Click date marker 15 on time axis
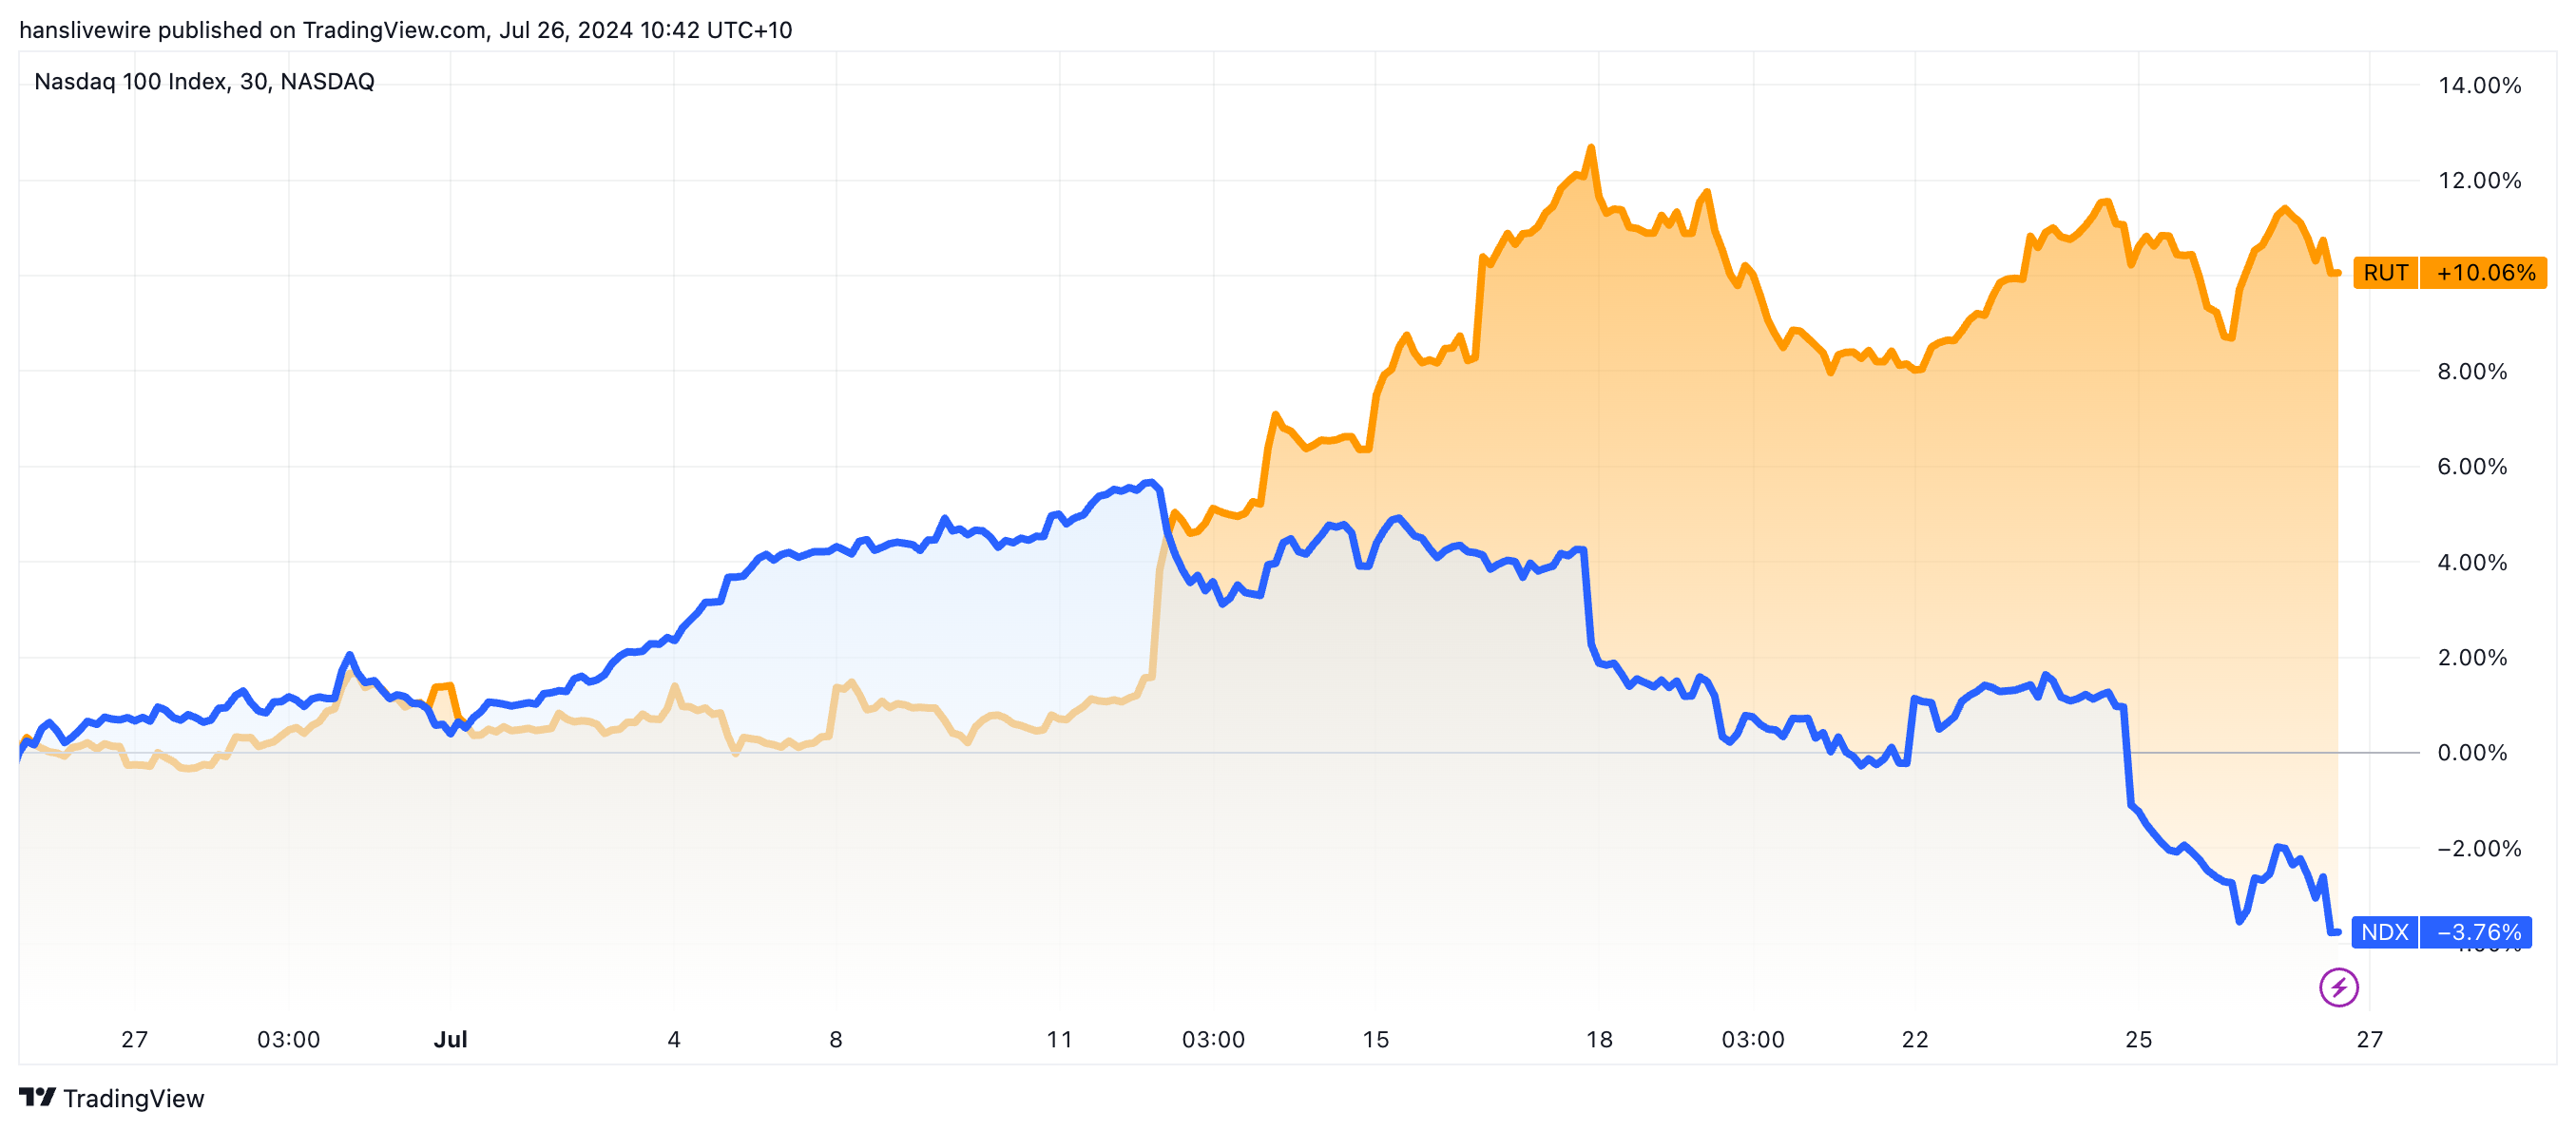Image resolution: width=2576 pixels, height=1131 pixels. pos(1375,1039)
